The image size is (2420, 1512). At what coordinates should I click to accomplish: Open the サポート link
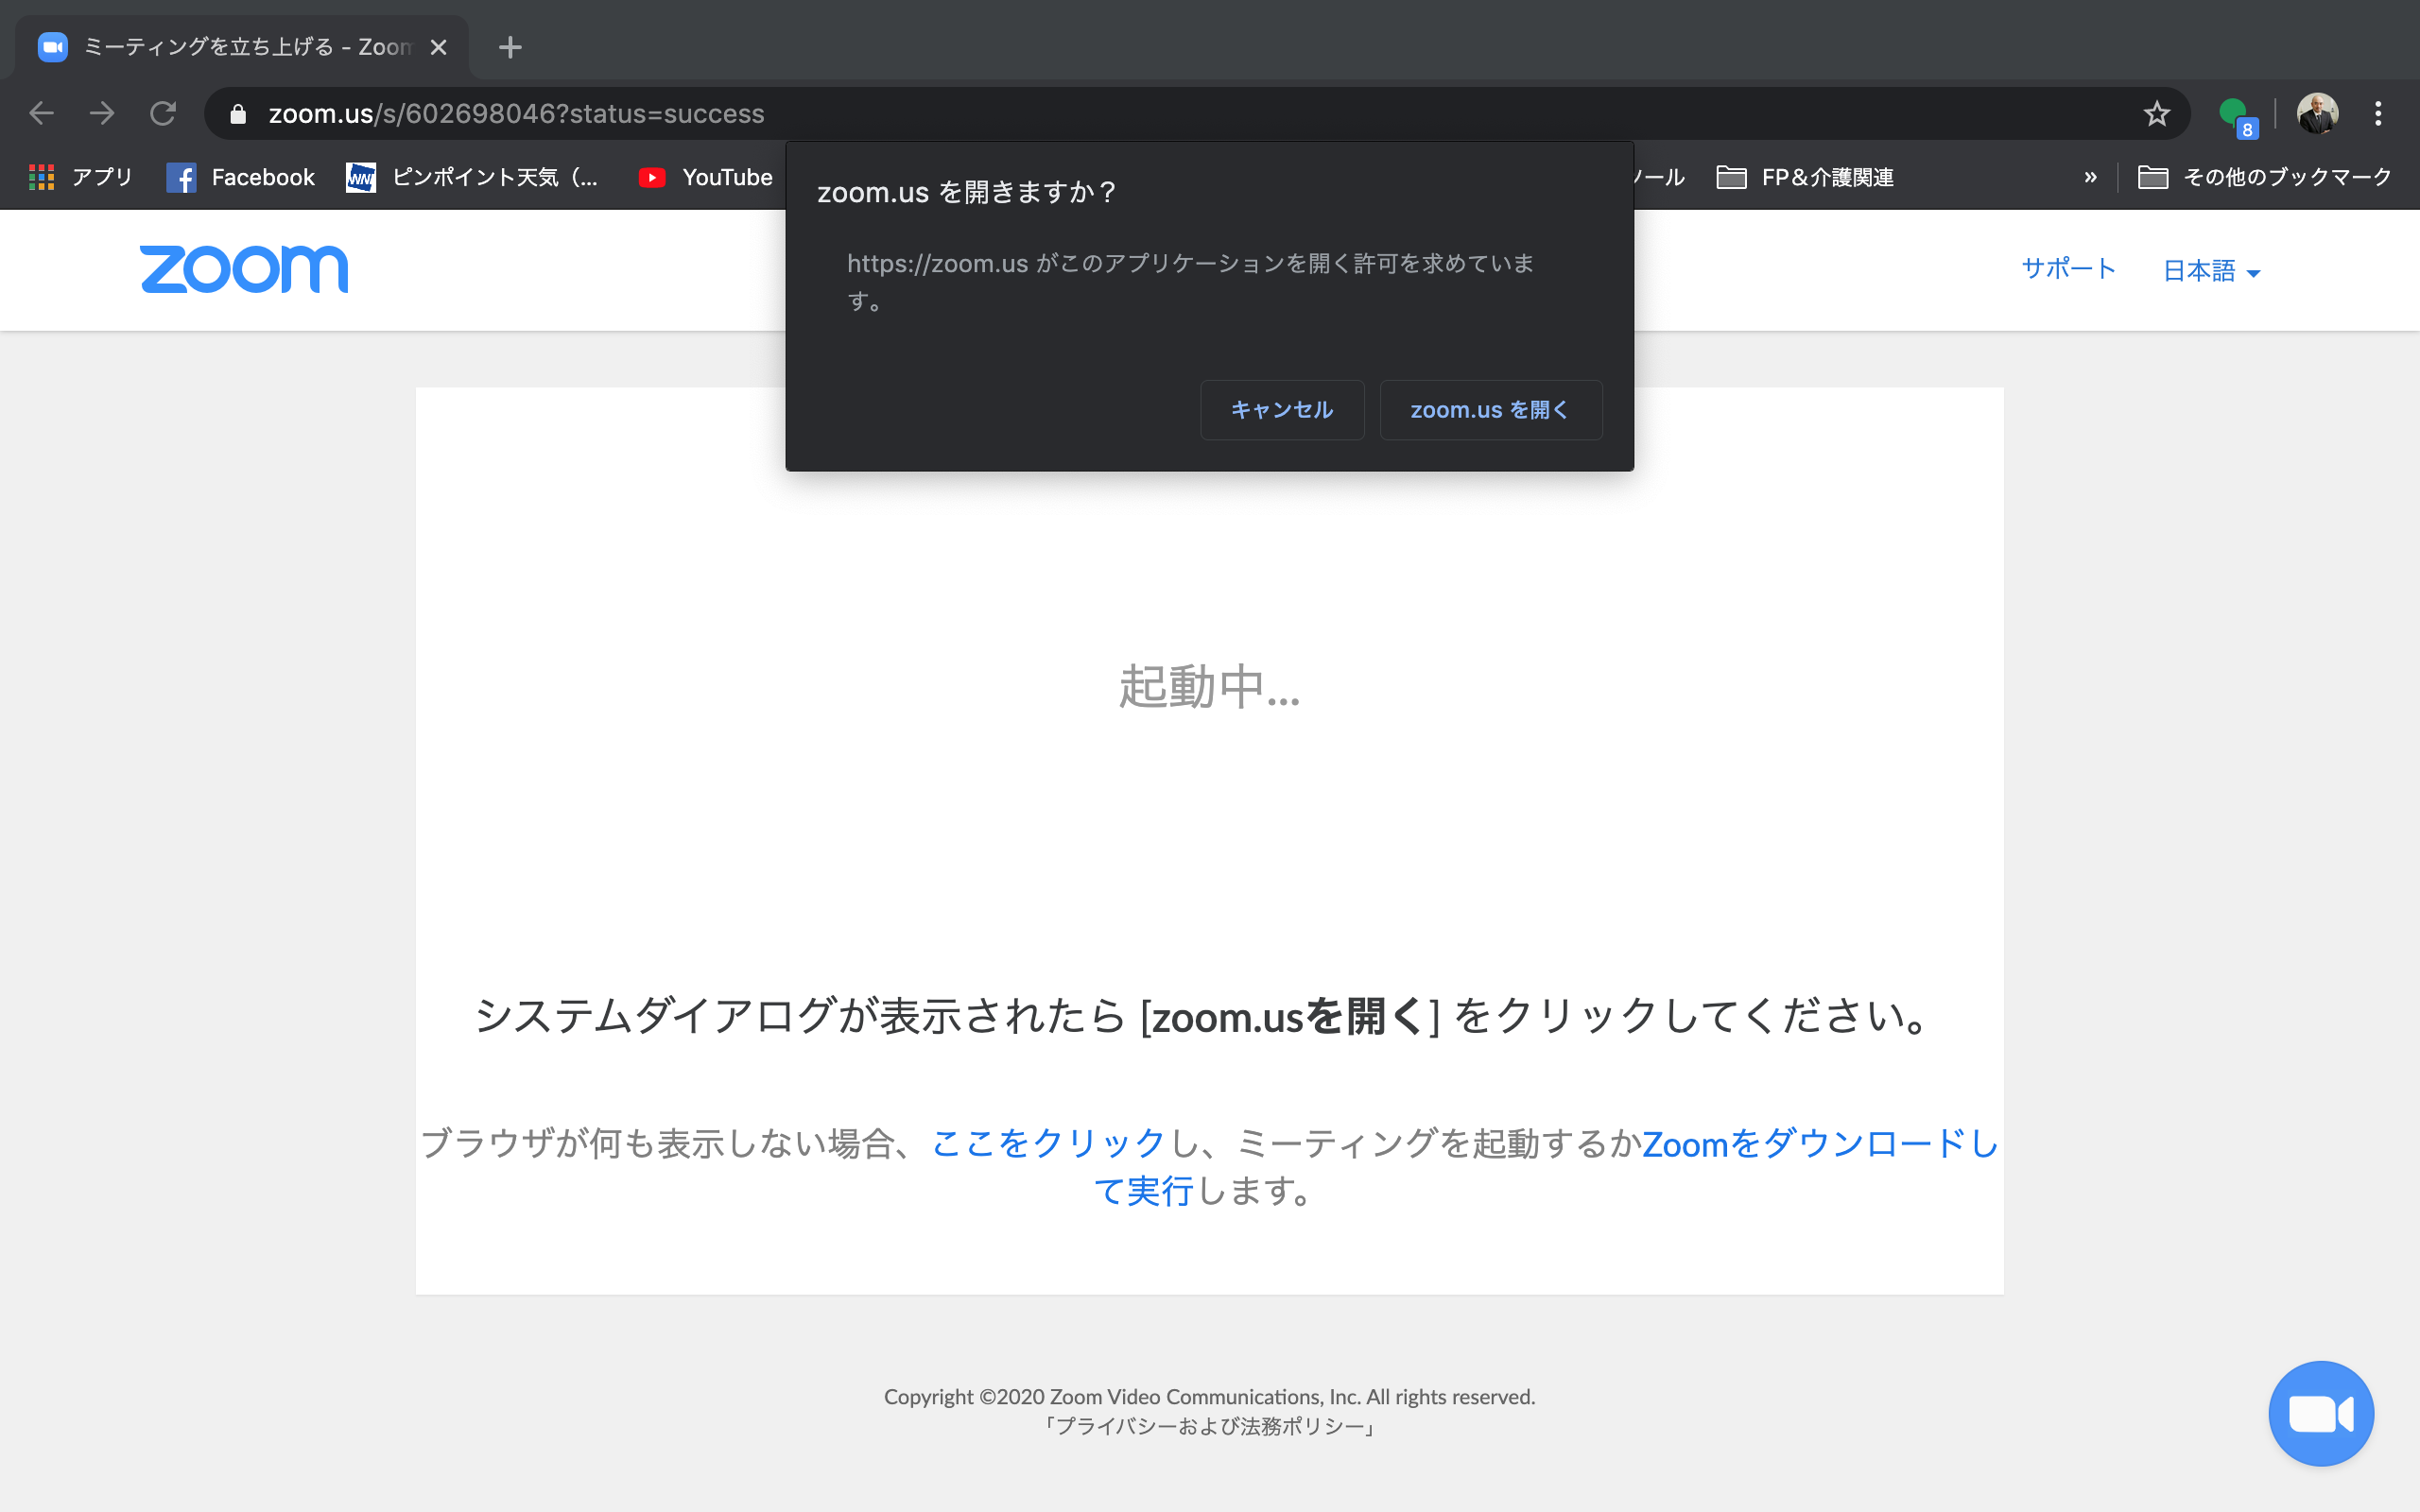click(x=2068, y=268)
